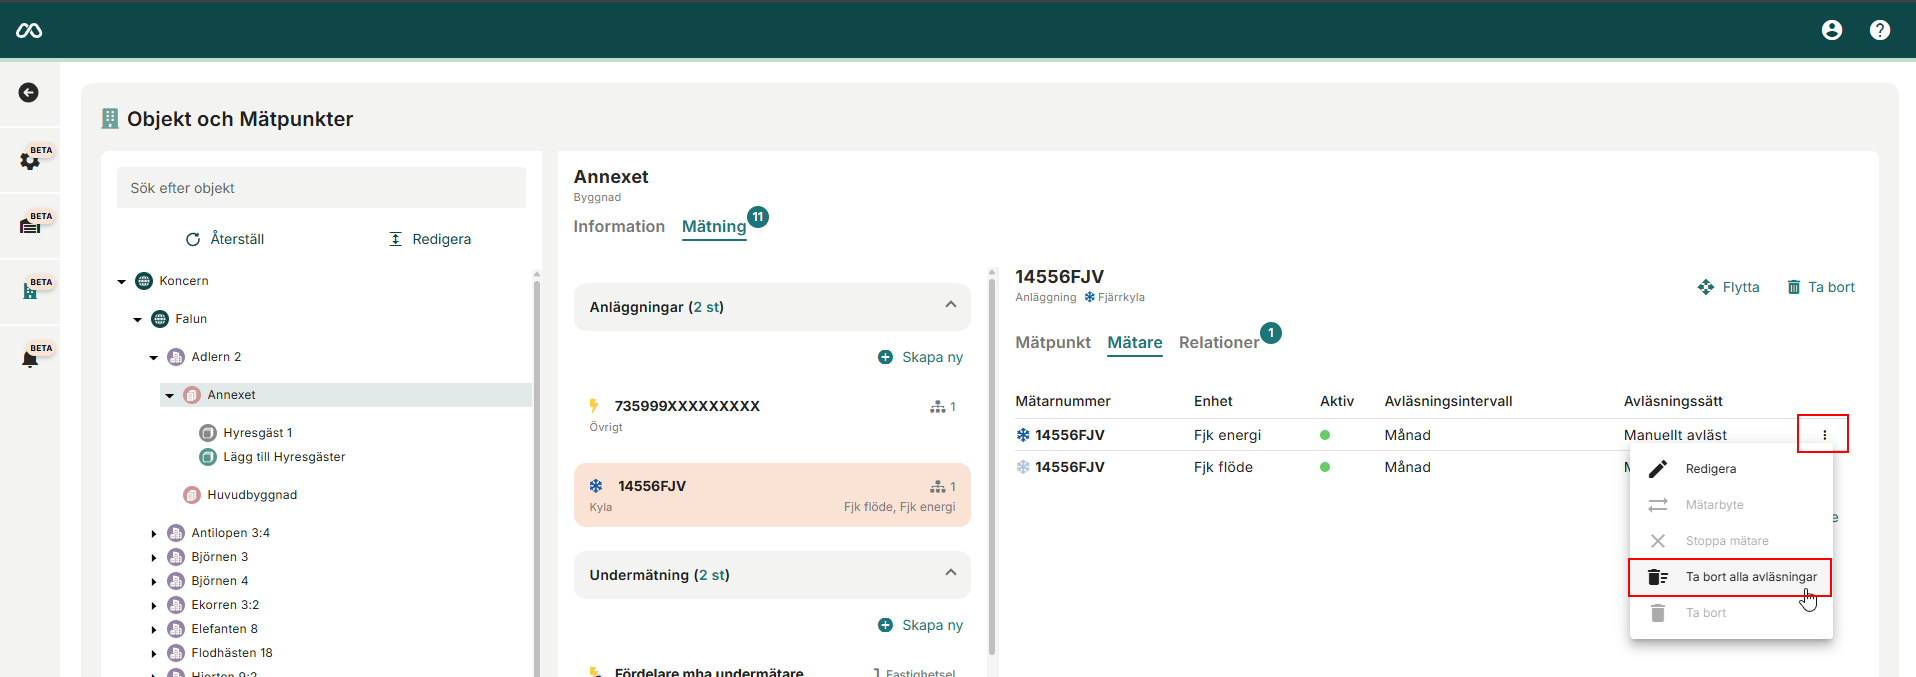Click the infinity logo in header
Screen dimensions: 1916x677
pyautogui.click(x=29, y=31)
